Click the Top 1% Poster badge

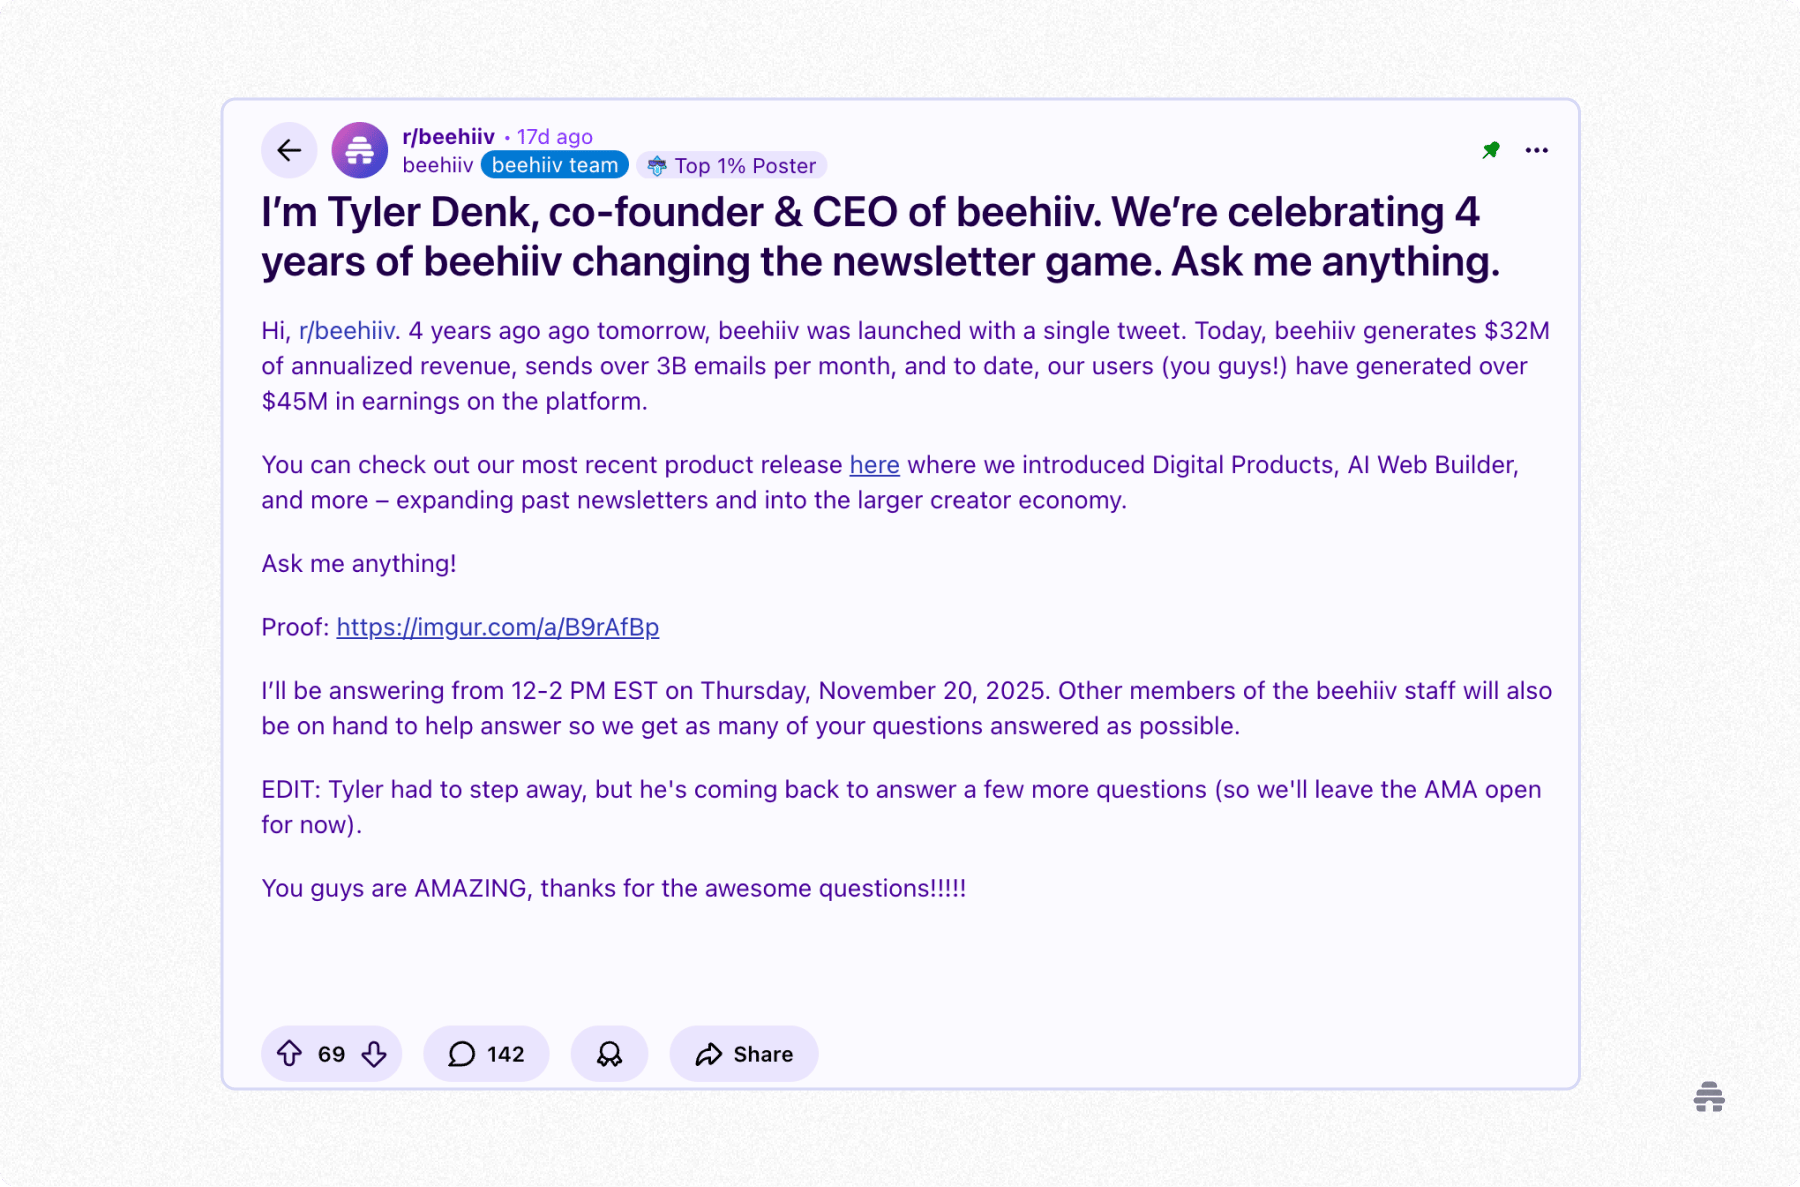pyautogui.click(x=731, y=166)
